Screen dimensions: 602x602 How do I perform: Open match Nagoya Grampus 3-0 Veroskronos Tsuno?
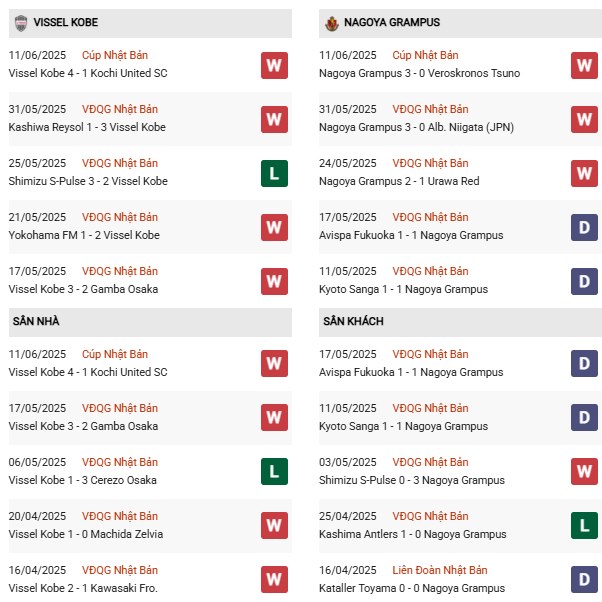point(405,73)
